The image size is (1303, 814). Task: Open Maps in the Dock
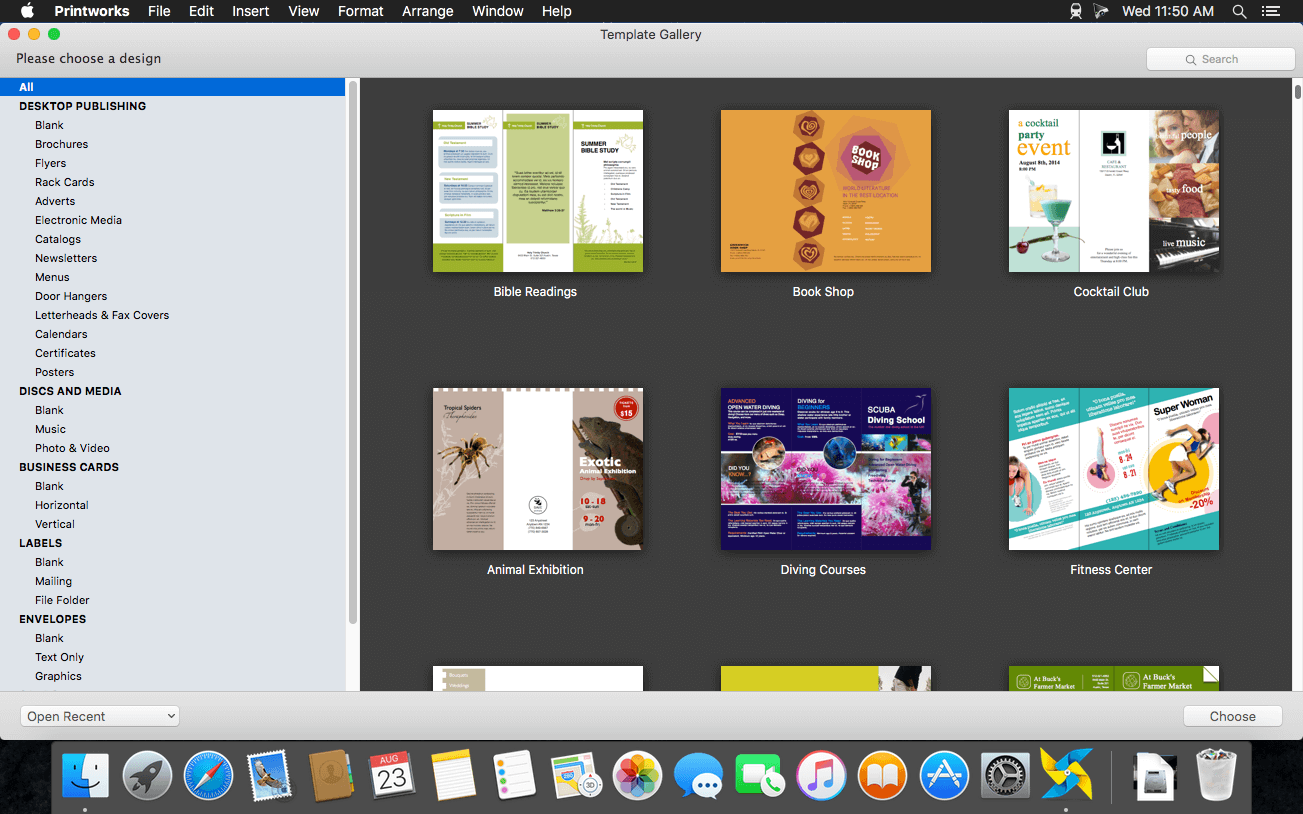tap(576, 775)
